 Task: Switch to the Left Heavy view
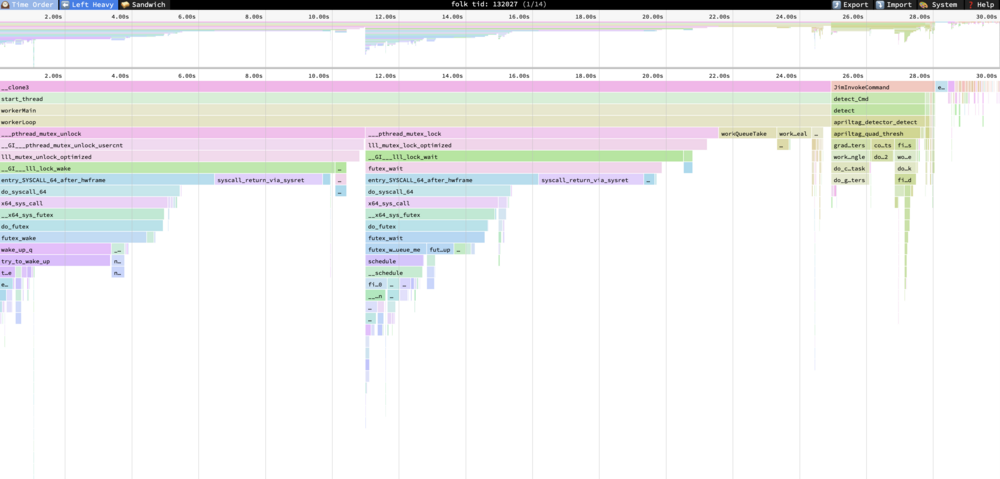click(88, 4)
